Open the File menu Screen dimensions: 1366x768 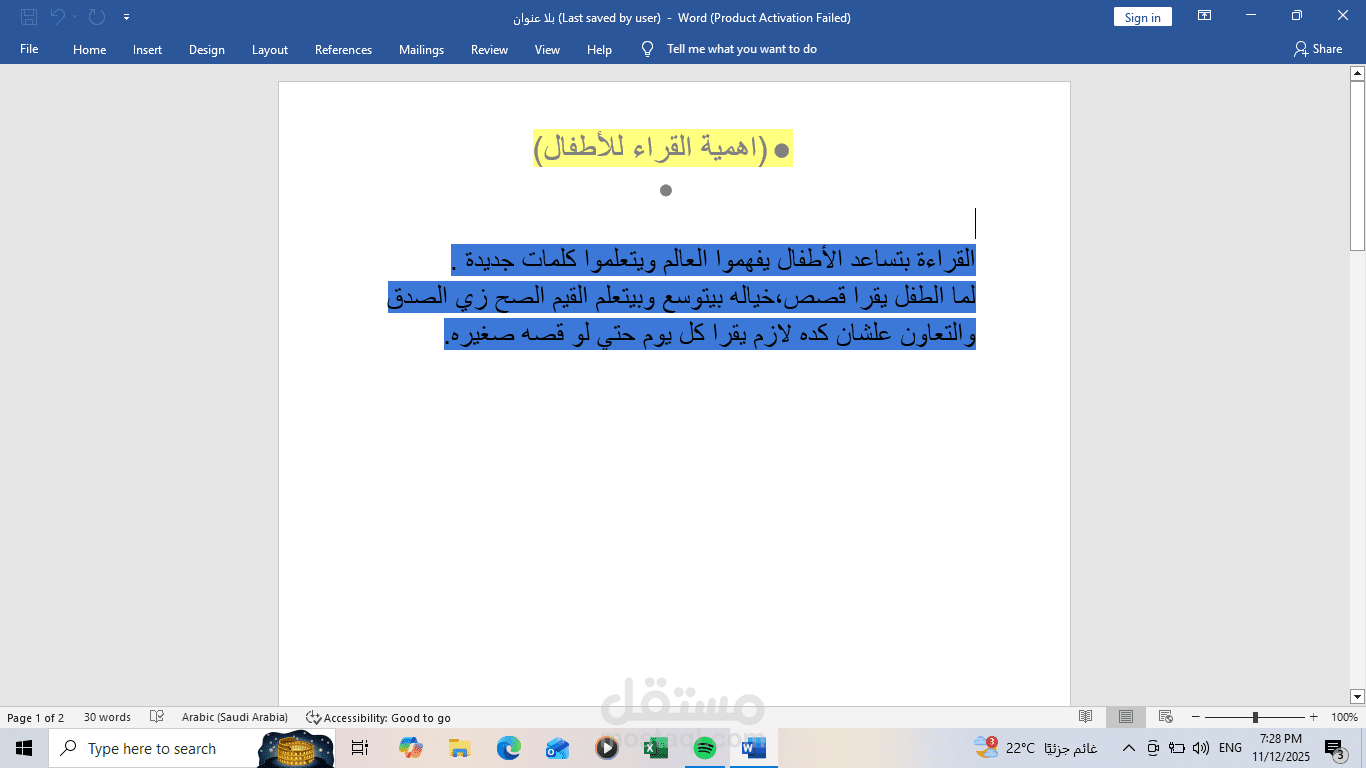(29, 49)
